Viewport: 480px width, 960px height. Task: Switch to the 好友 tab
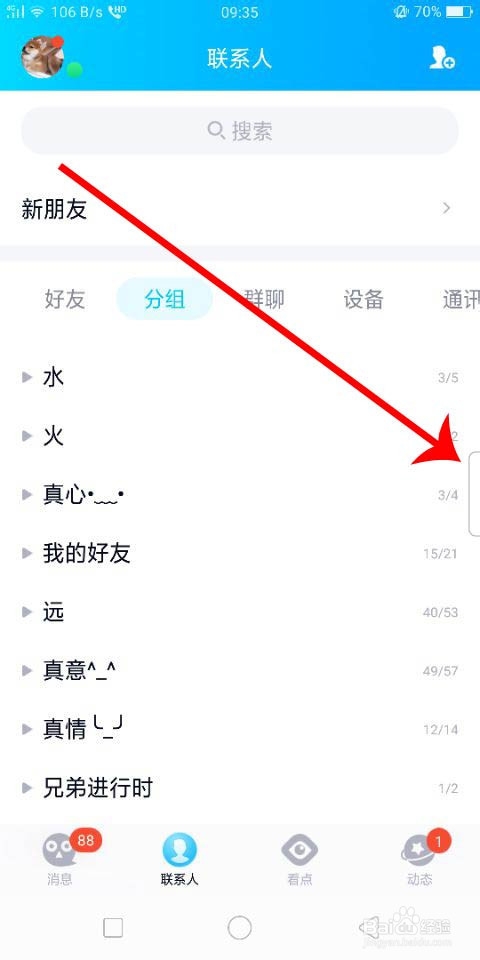pos(65,299)
